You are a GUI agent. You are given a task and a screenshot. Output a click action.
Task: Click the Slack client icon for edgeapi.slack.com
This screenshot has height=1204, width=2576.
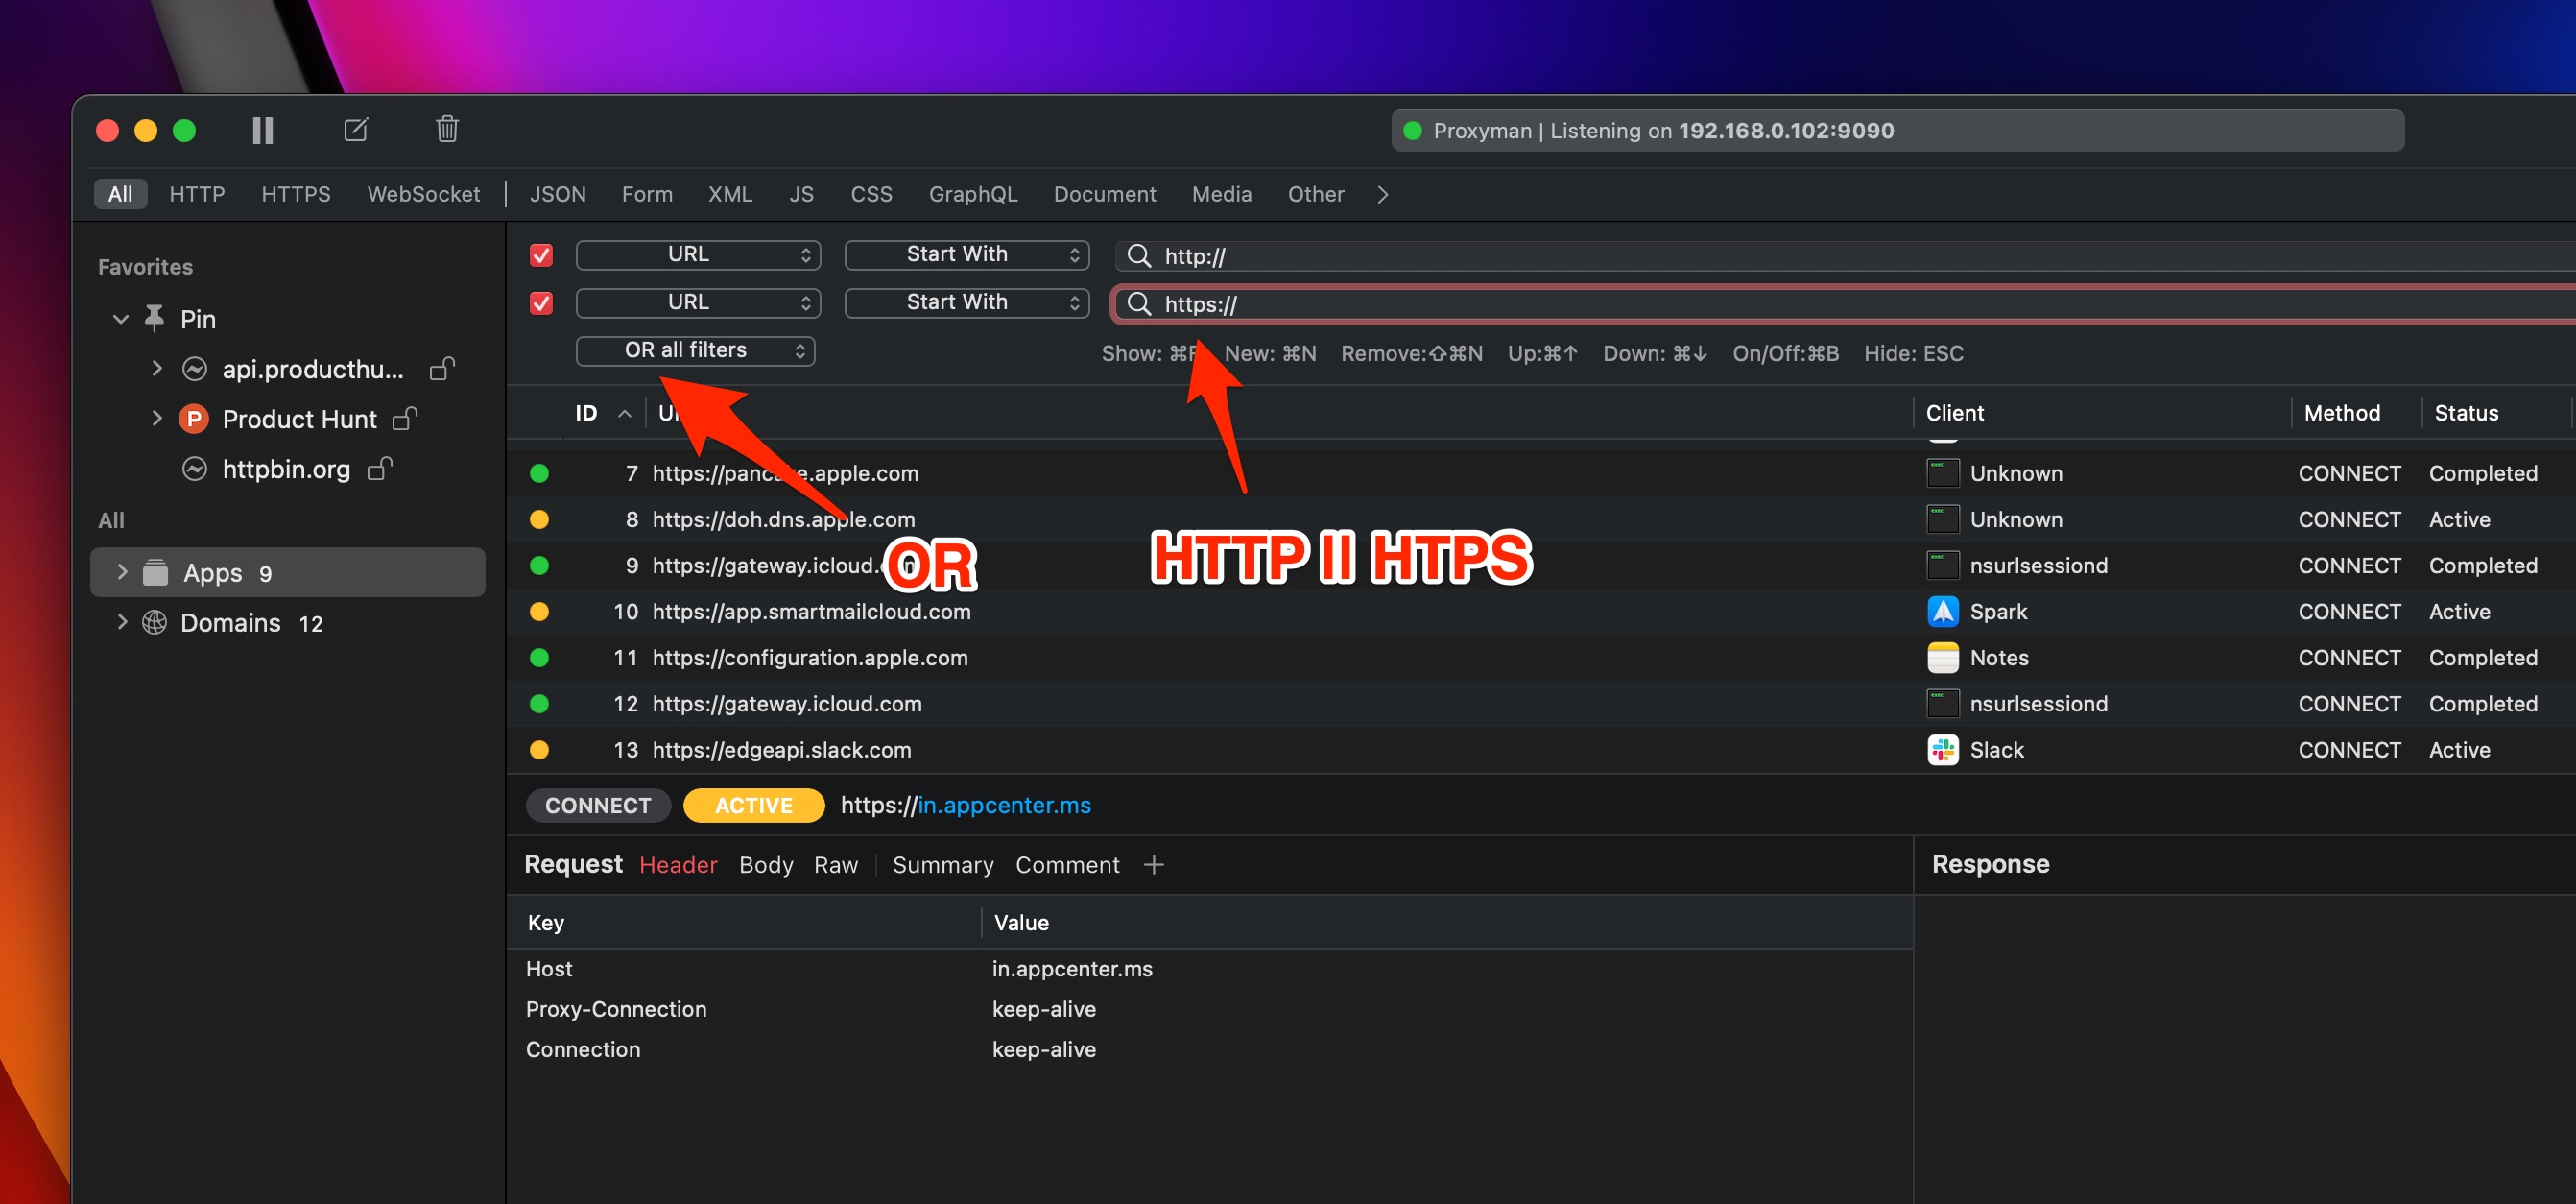tap(1941, 749)
